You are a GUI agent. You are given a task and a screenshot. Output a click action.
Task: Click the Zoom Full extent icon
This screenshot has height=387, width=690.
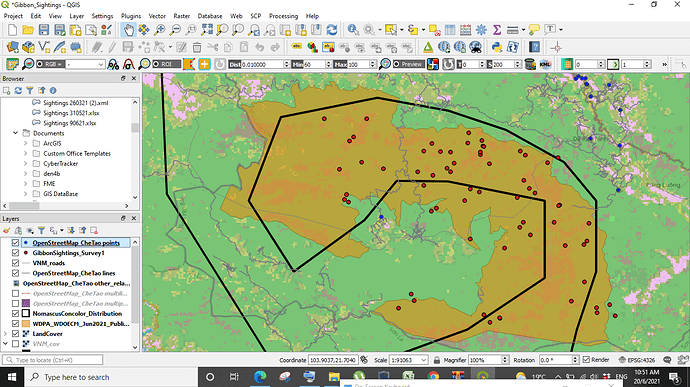206,29
